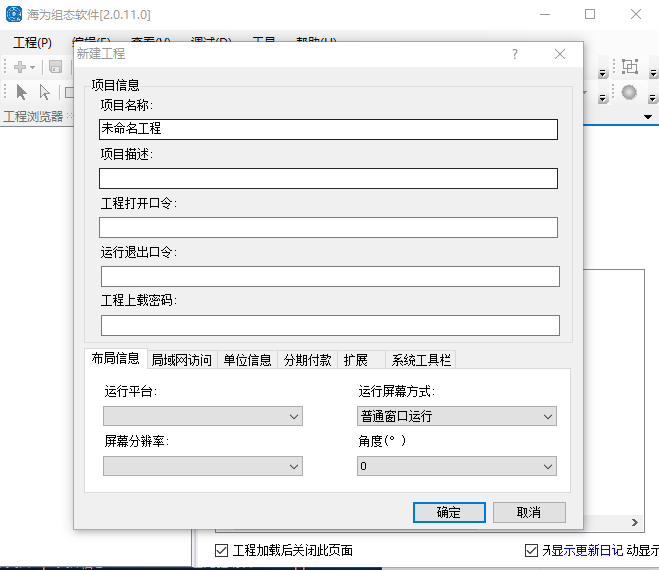This screenshot has width=659, height=570.
Task: Minimize the main application window
Action: (x=545, y=14)
